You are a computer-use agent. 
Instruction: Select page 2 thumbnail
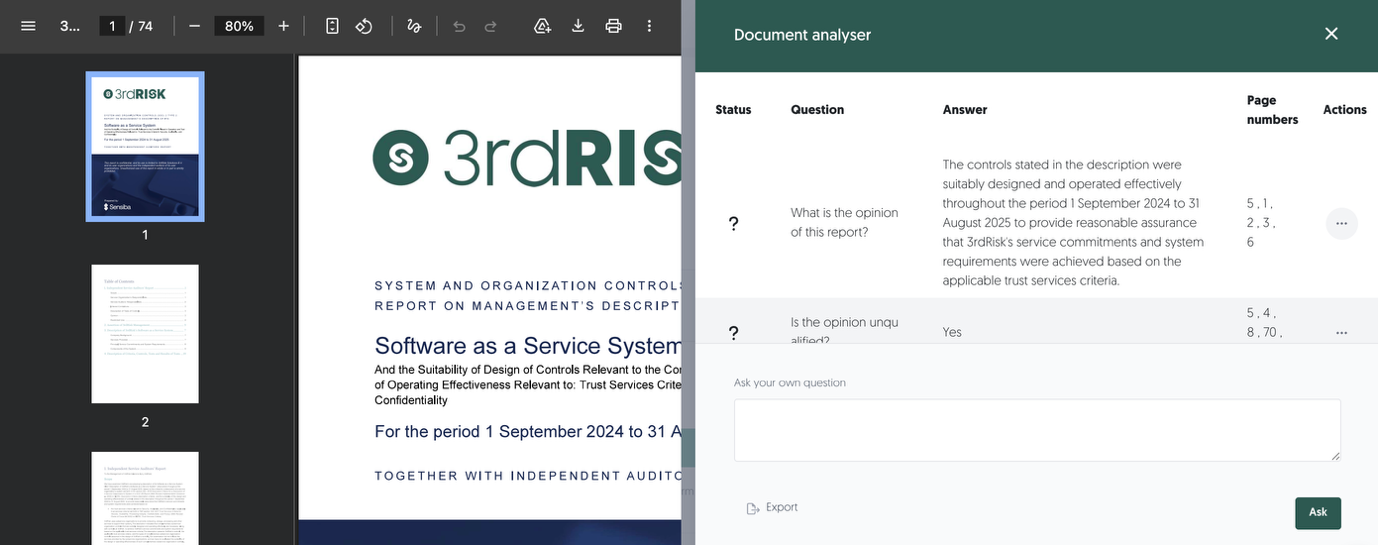click(x=145, y=334)
